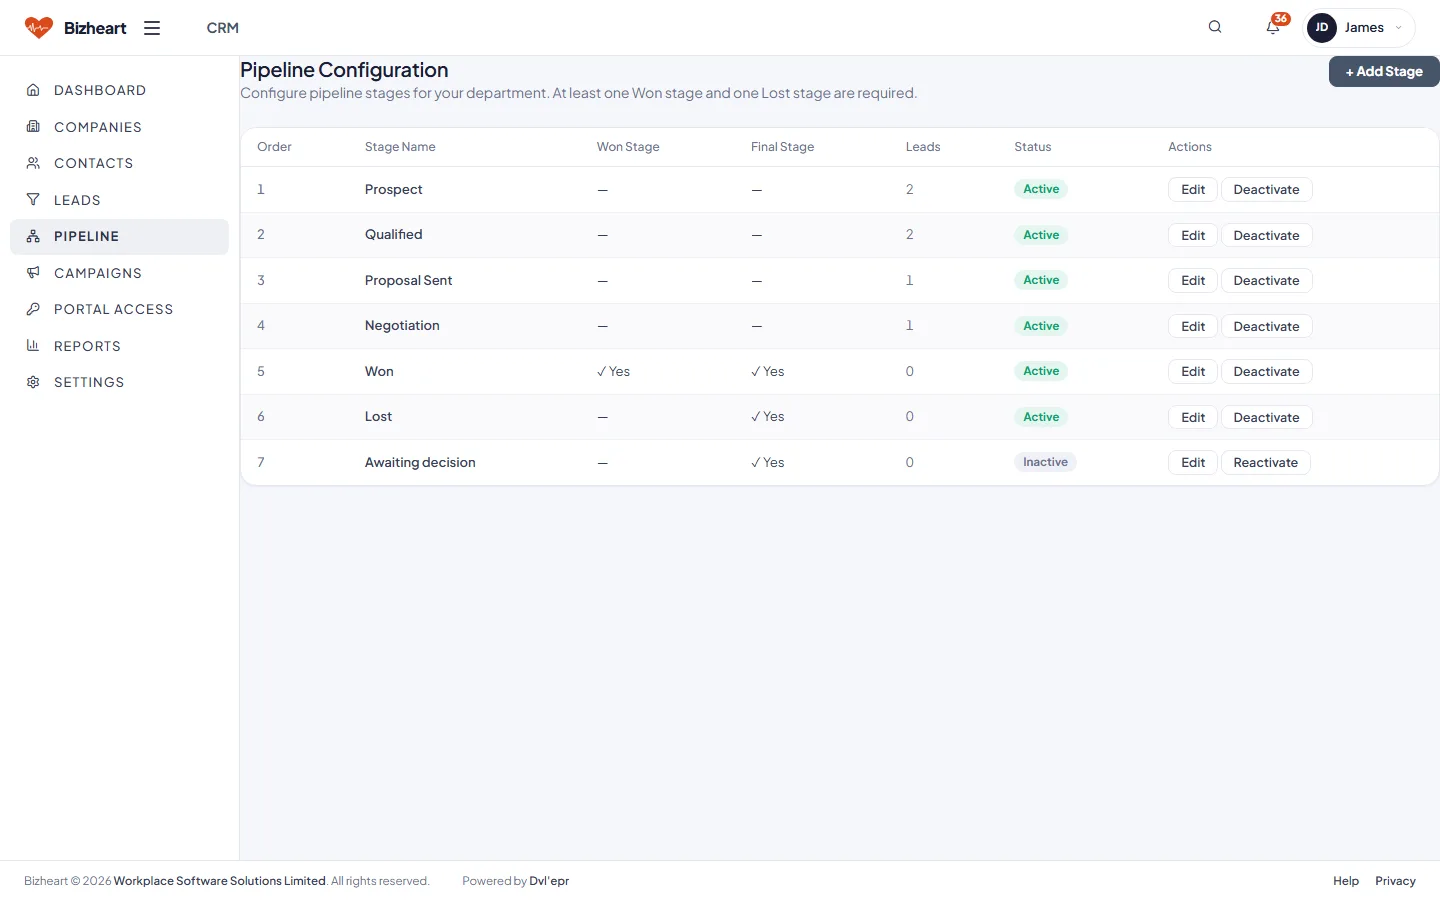Screen dimensions: 1440x900
Task: Edit the Awaiting decision stage
Action: [1193, 463]
